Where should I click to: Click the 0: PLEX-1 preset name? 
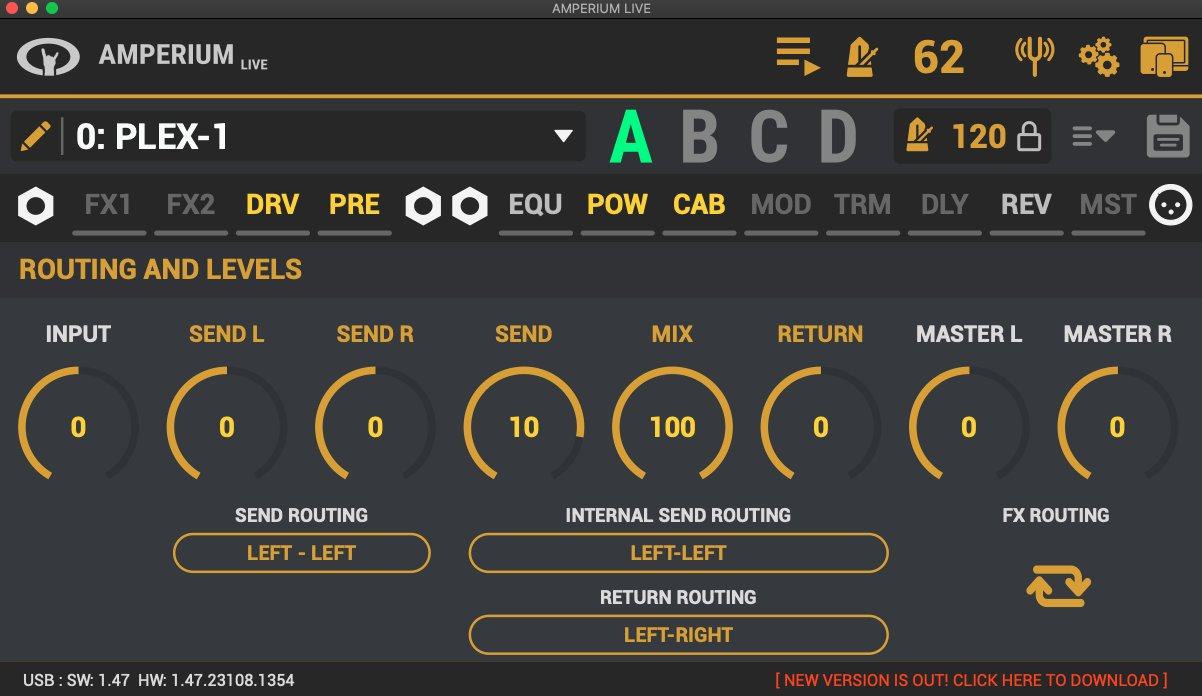click(x=152, y=136)
